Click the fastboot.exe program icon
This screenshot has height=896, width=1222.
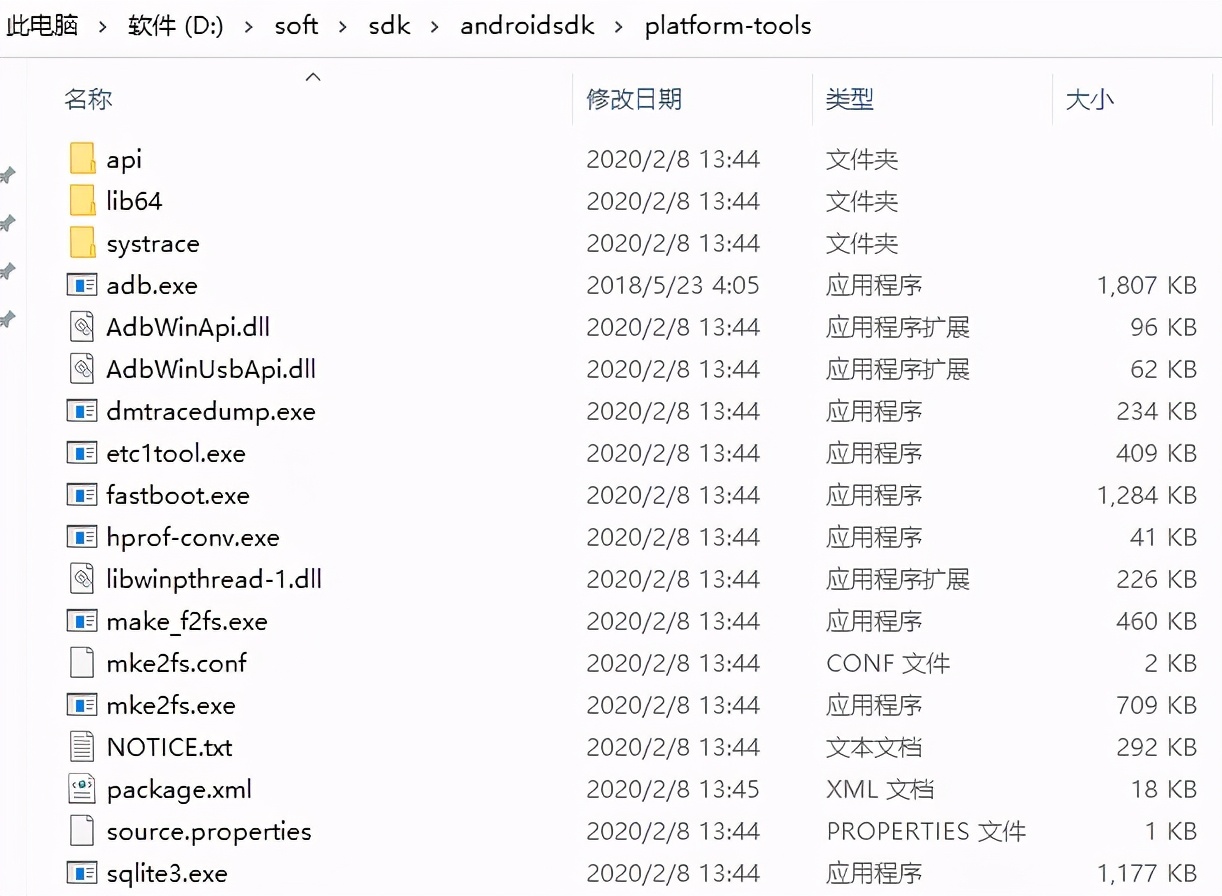click(x=82, y=495)
